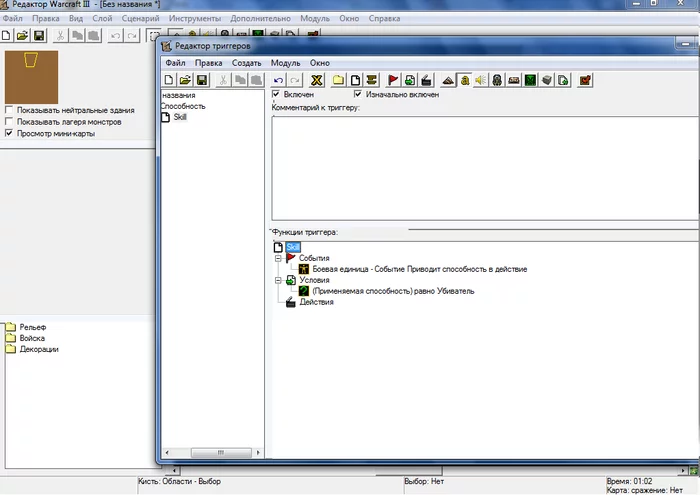Click Undo icon in main Warcraft III Editor toolbar
Screen dimensions: 700x495
click(116, 35)
